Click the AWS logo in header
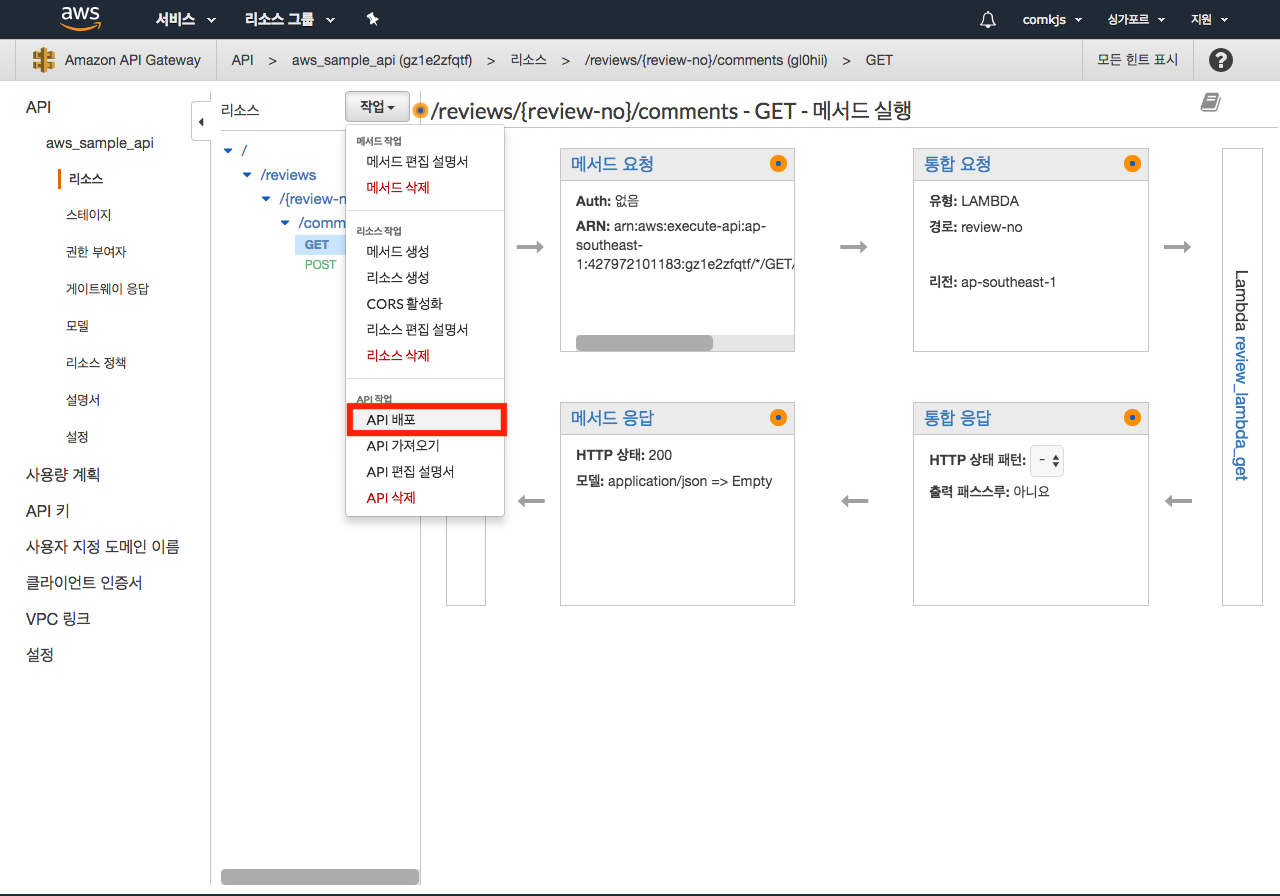 coord(80,19)
